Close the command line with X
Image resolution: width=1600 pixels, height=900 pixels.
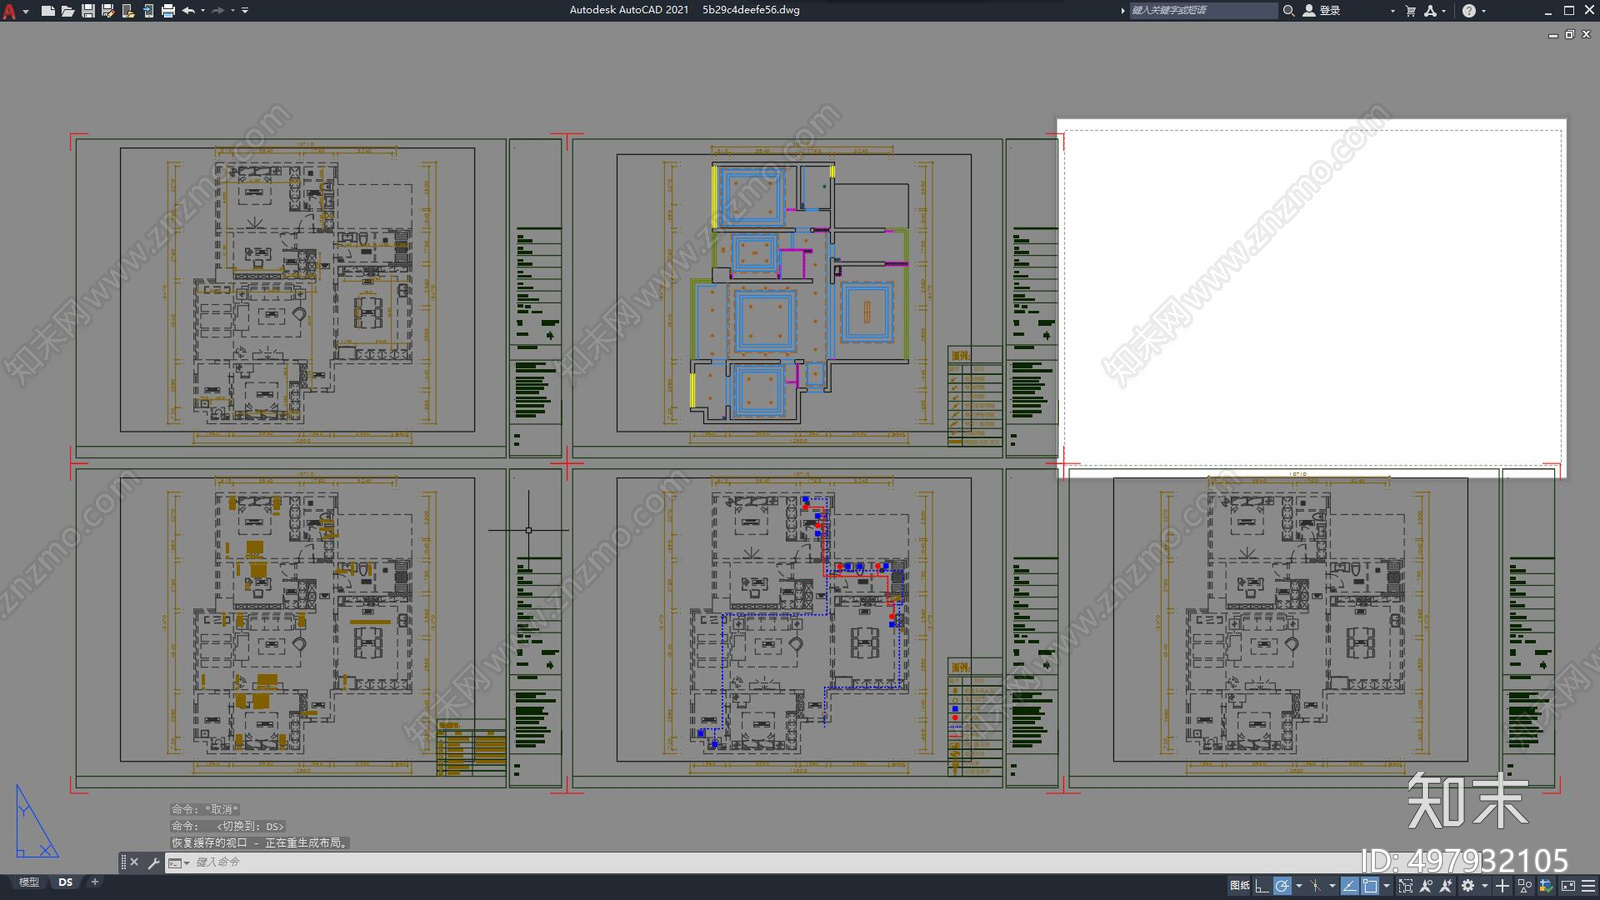click(x=134, y=862)
